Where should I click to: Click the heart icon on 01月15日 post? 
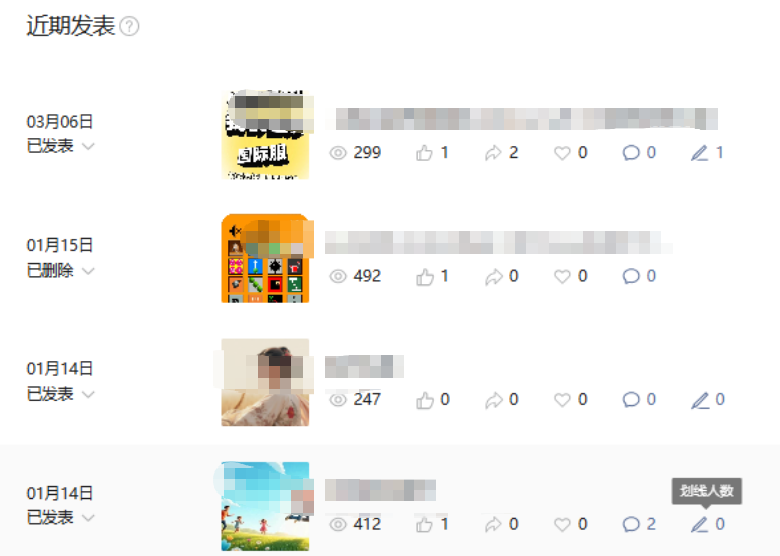point(562,277)
